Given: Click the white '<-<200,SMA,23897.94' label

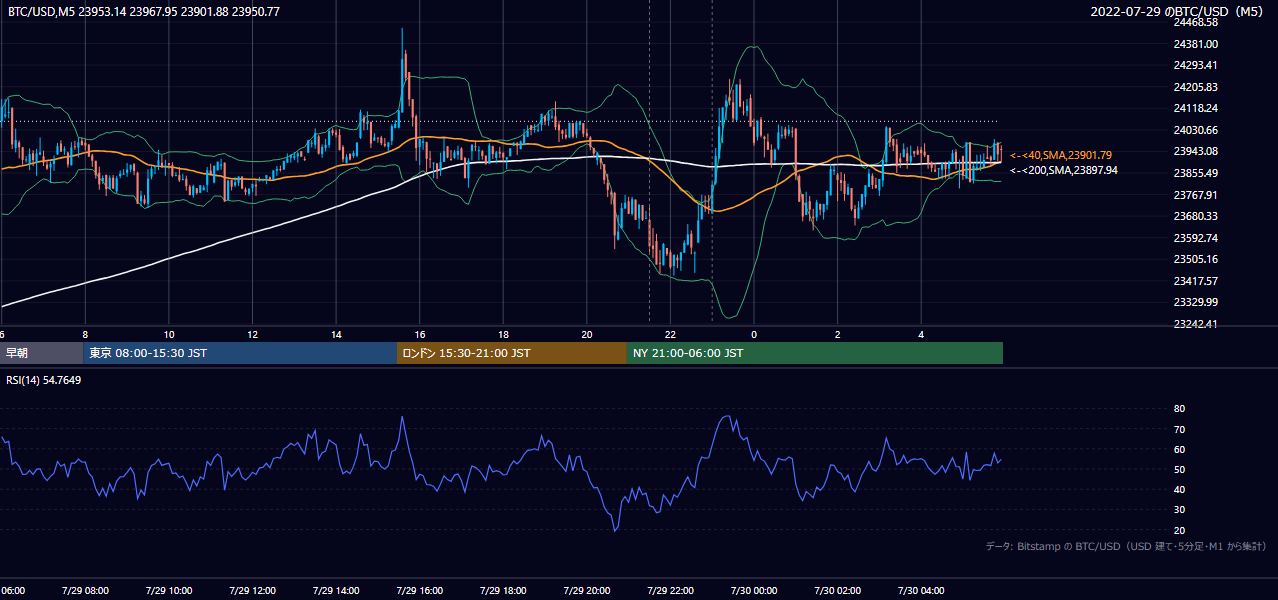Looking at the screenshot, I should (x=1064, y=170).
